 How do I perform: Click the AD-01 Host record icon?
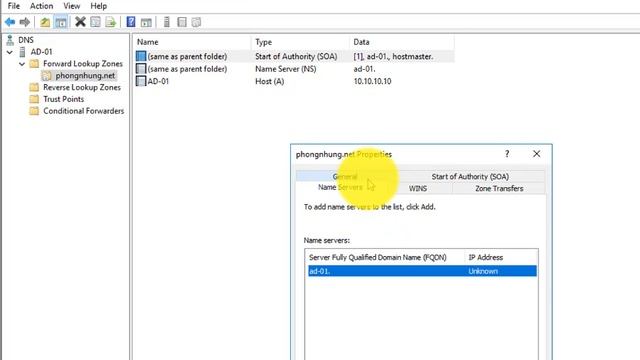point(141,81)
